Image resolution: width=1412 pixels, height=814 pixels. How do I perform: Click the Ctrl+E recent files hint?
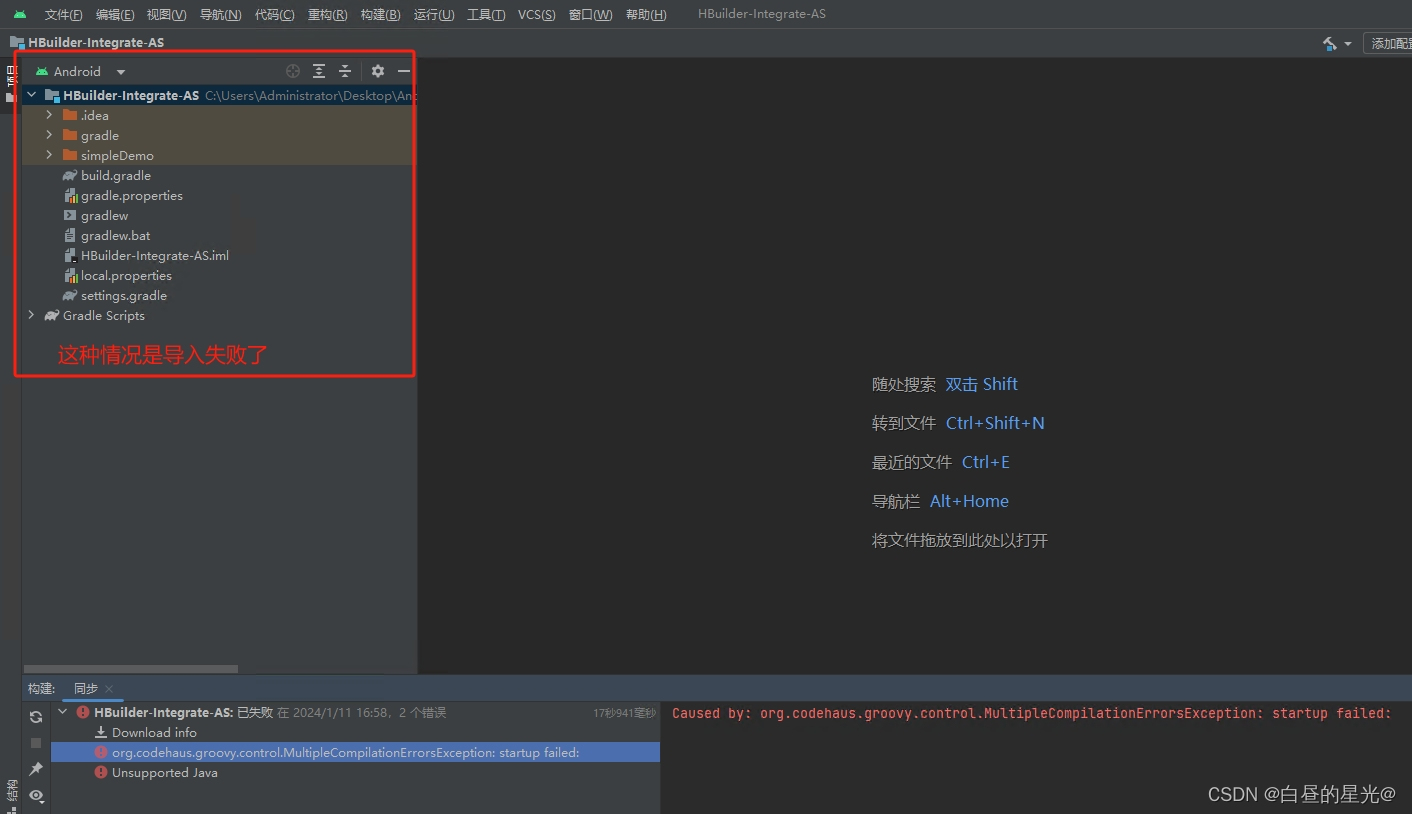(985, 462)
